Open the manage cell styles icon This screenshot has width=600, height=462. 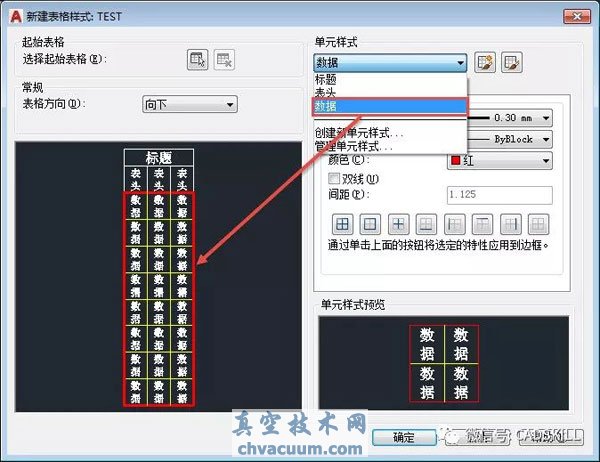[x=512, y=62]
